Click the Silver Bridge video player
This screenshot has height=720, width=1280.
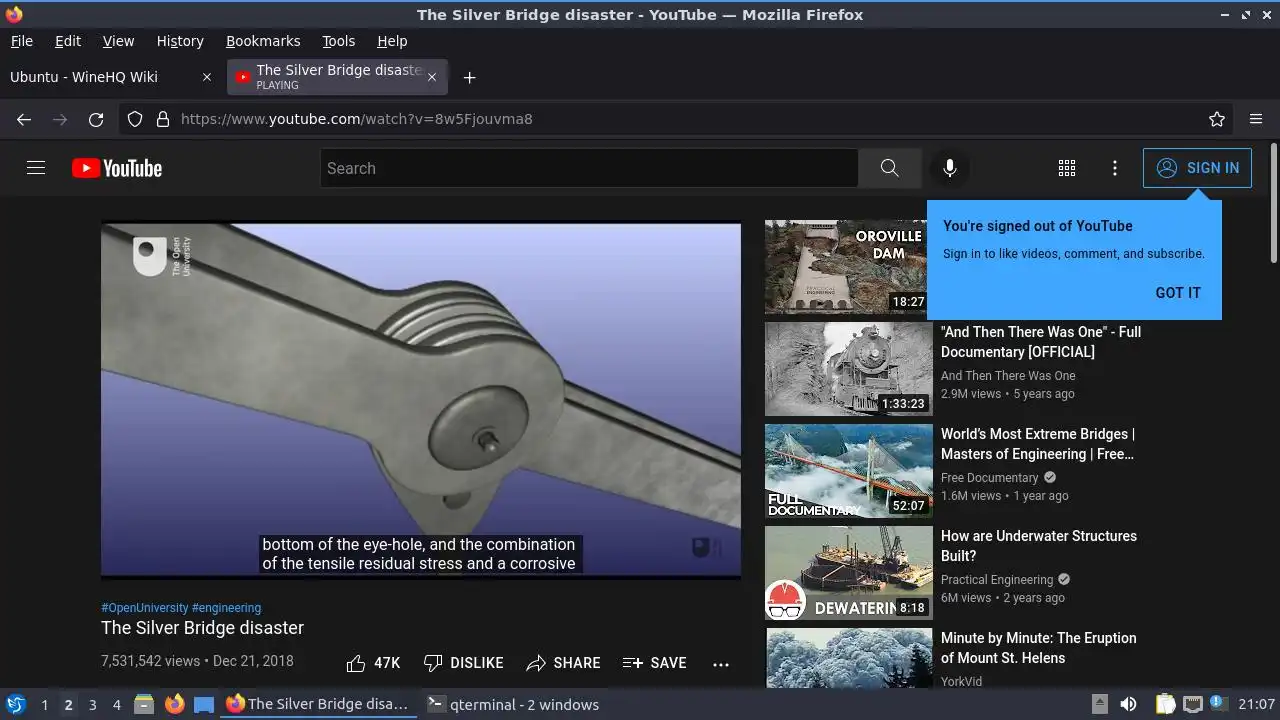coord(421,400)
